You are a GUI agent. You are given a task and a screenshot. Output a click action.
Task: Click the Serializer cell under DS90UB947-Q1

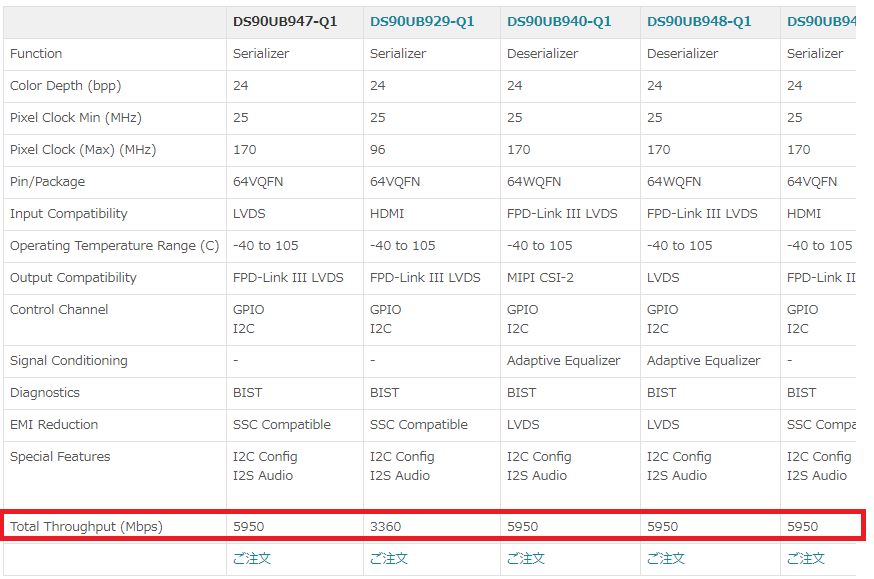point(261,53)
